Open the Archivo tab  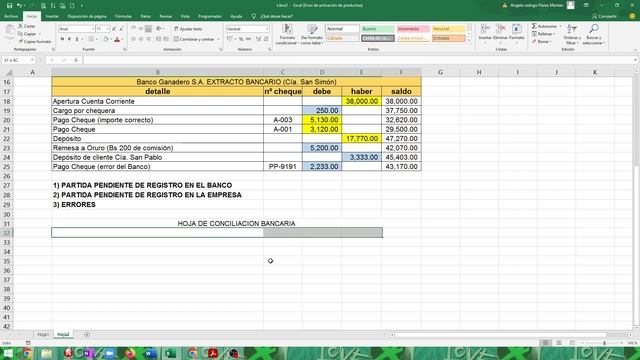(11, 16)
